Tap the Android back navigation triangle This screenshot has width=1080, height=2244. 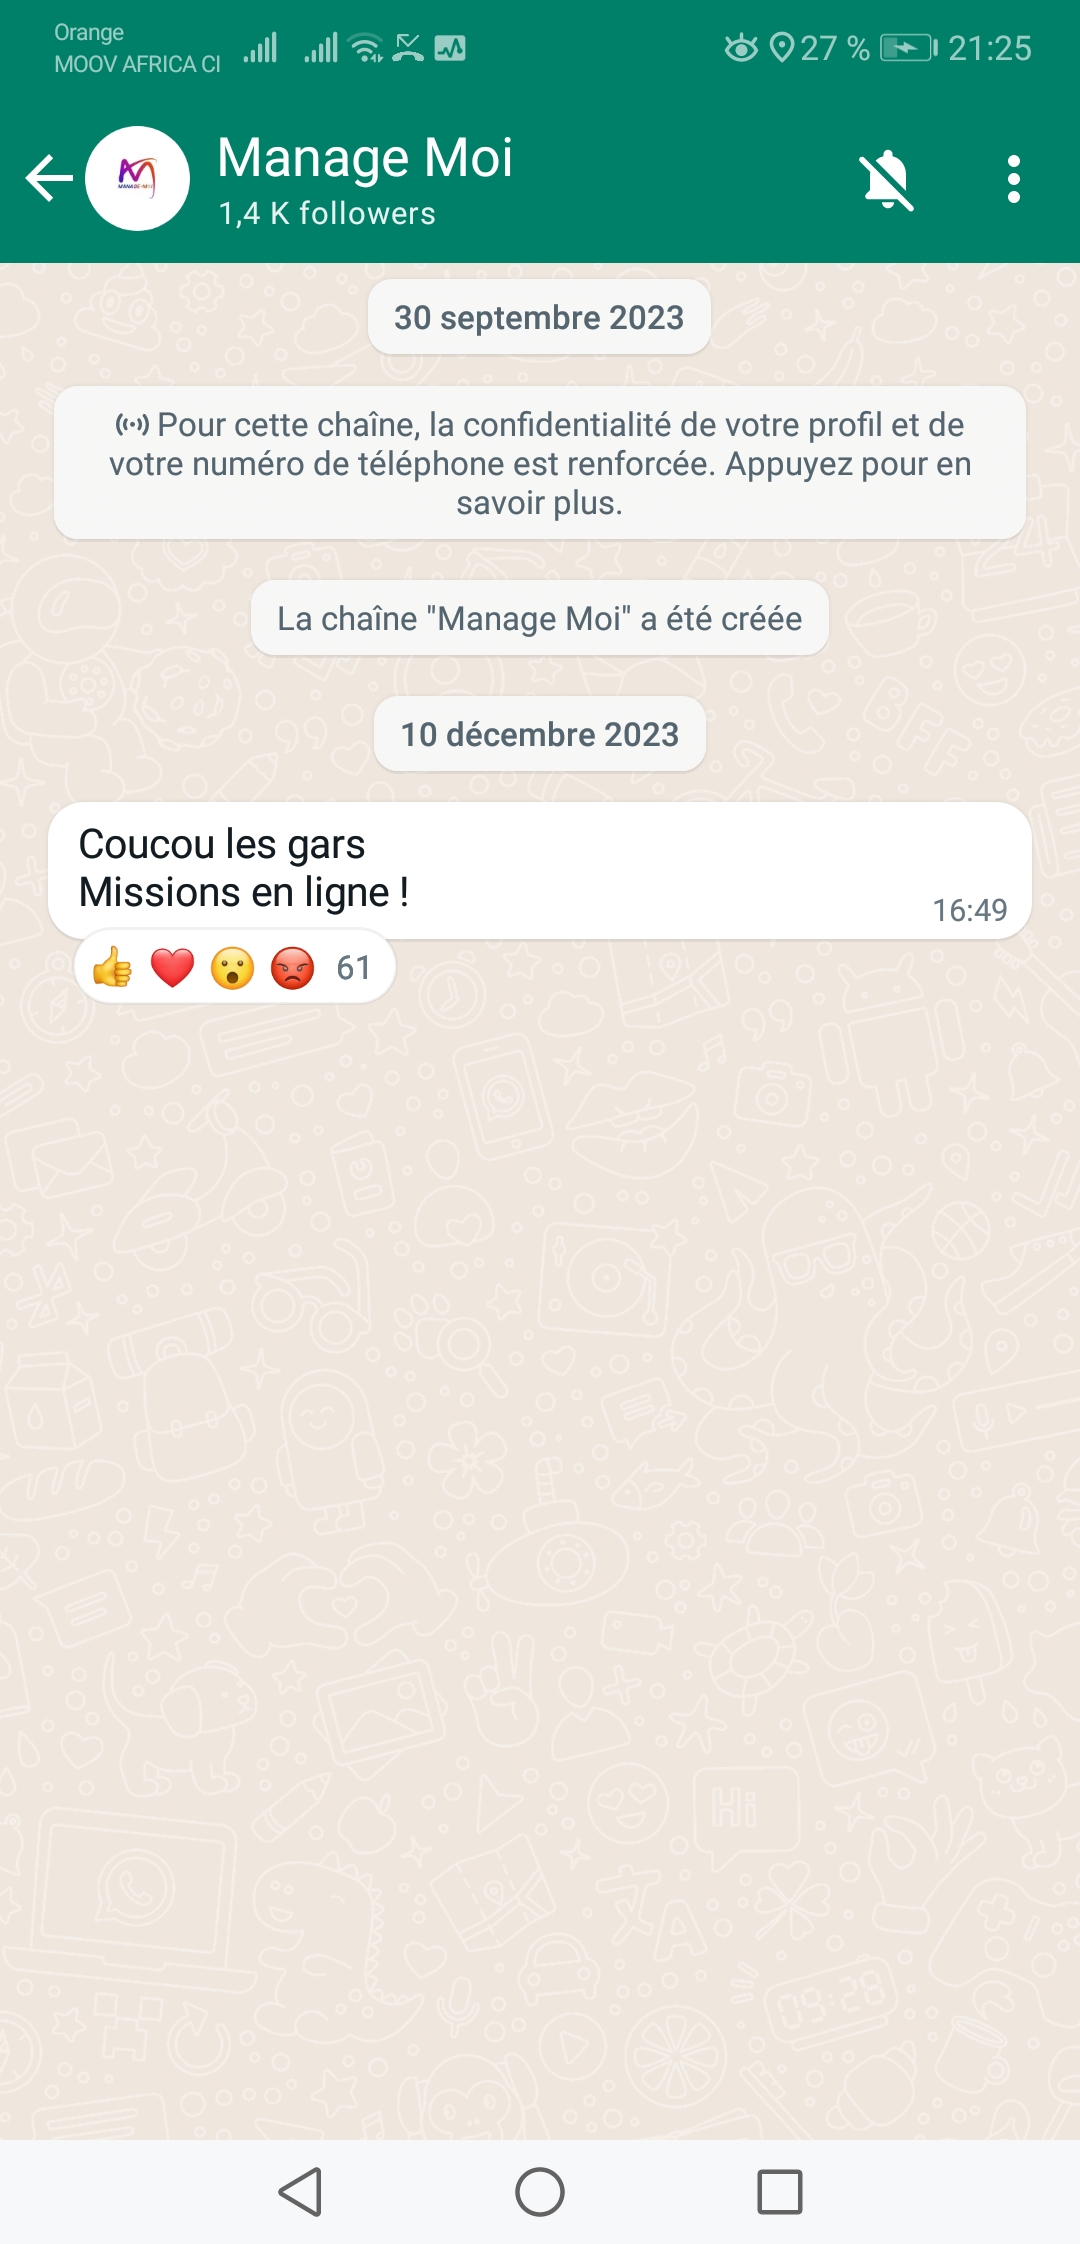pos(300,2192)
